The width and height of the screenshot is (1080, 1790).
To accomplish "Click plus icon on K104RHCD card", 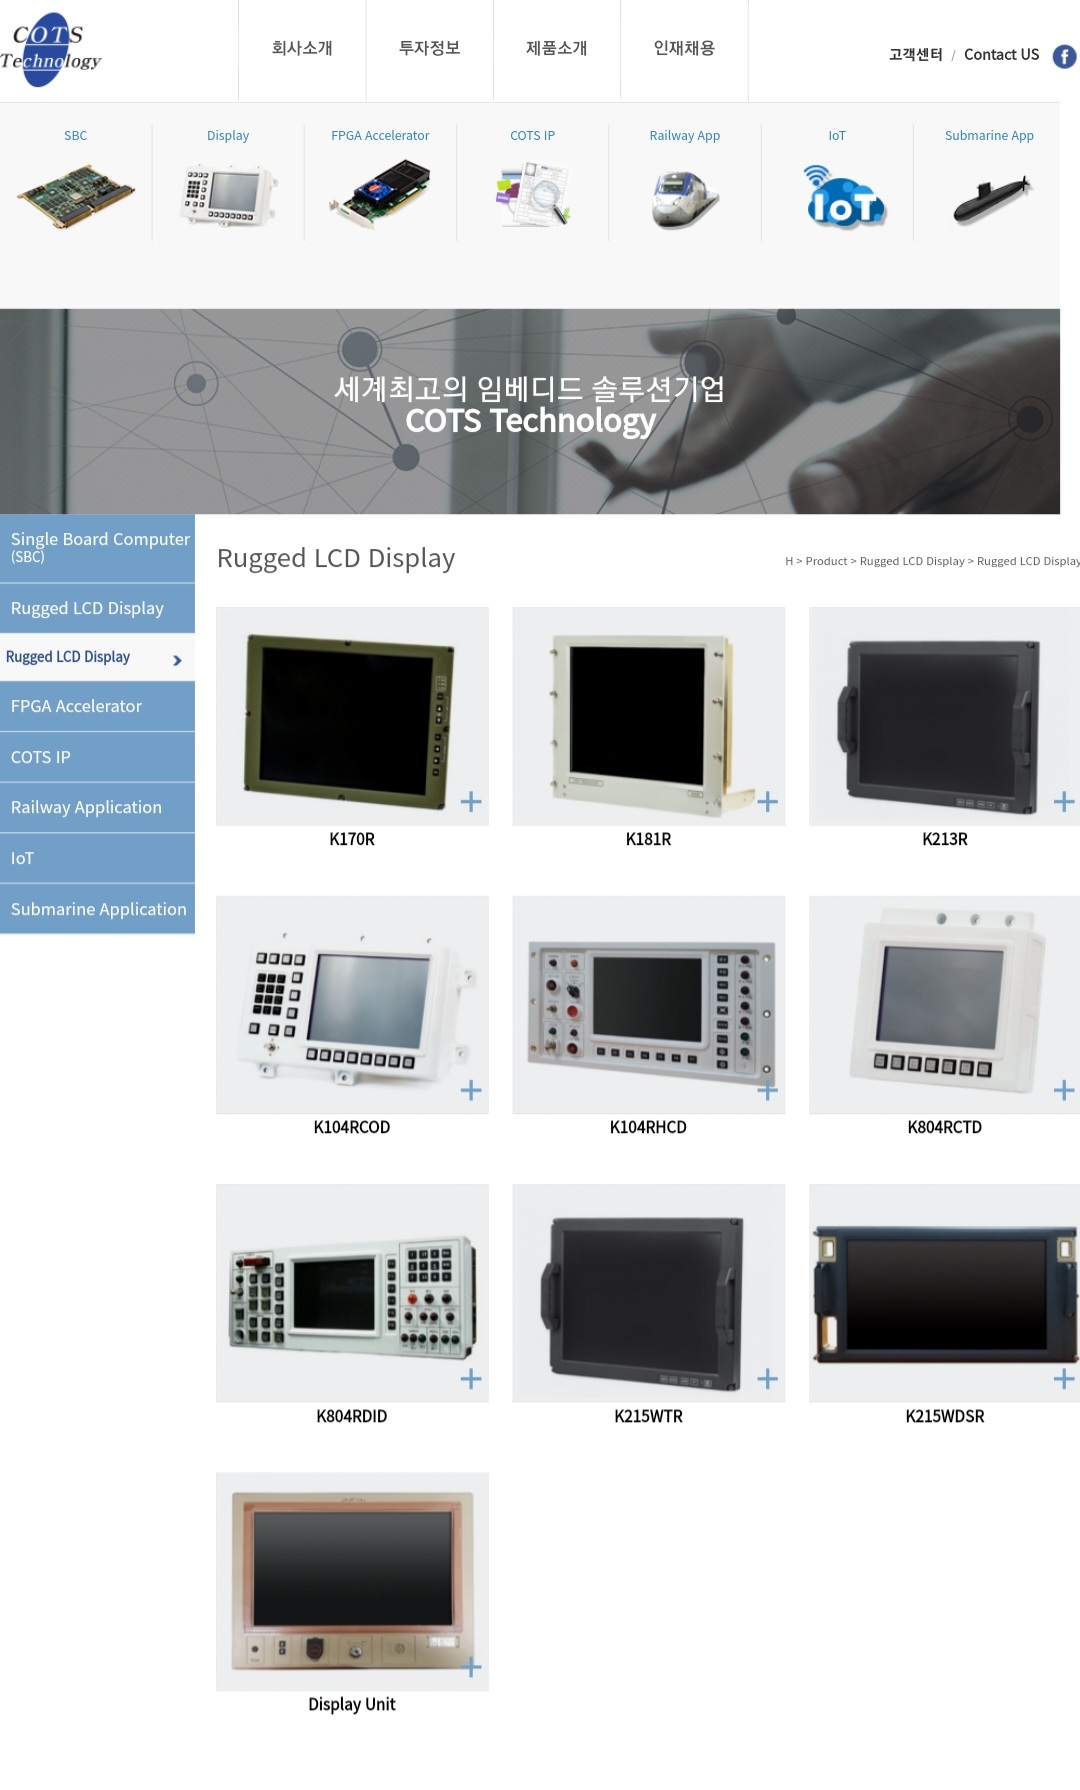I will [x=767, y=1090].
